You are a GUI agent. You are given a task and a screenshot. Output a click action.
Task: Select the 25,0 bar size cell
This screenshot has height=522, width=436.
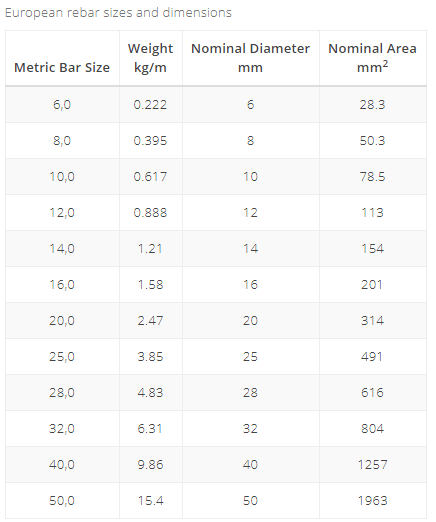(x=62, y=357)
